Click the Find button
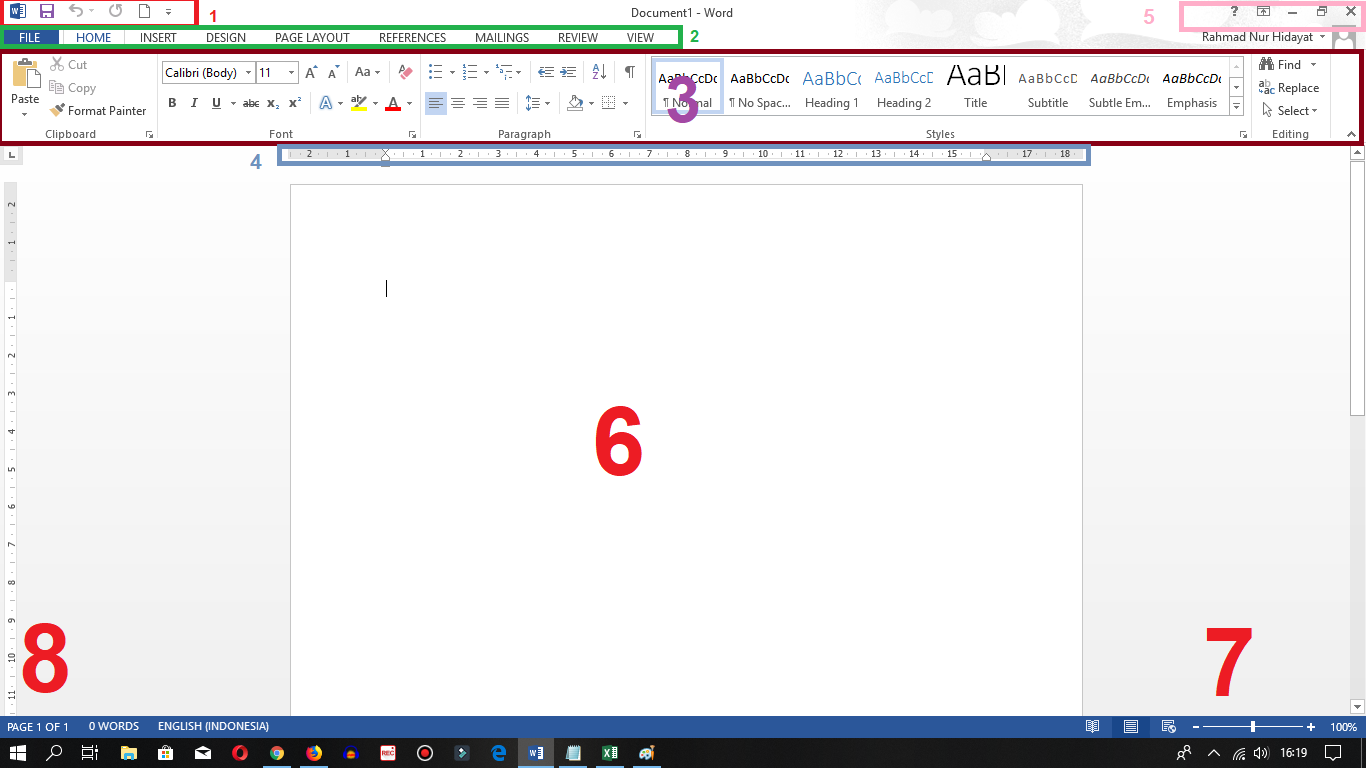Image resolution: width=1366 pixels, height=768 pixels. coord(1281,65)
